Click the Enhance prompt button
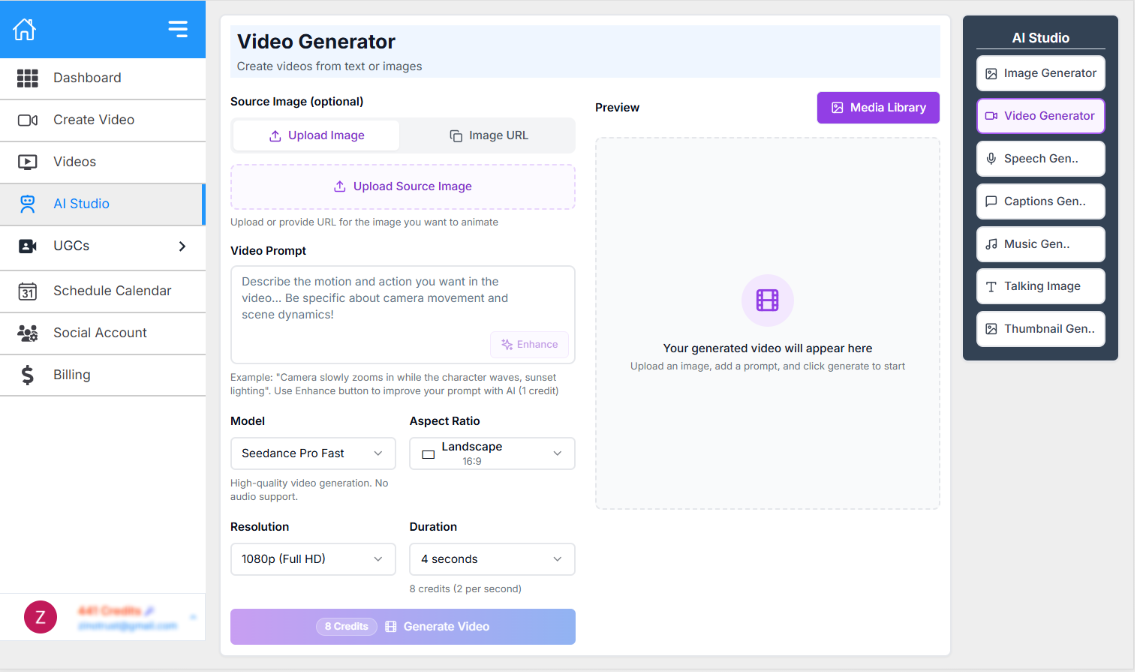The height and width of the screenshot is (672, 1135). (x=529, y=343)
